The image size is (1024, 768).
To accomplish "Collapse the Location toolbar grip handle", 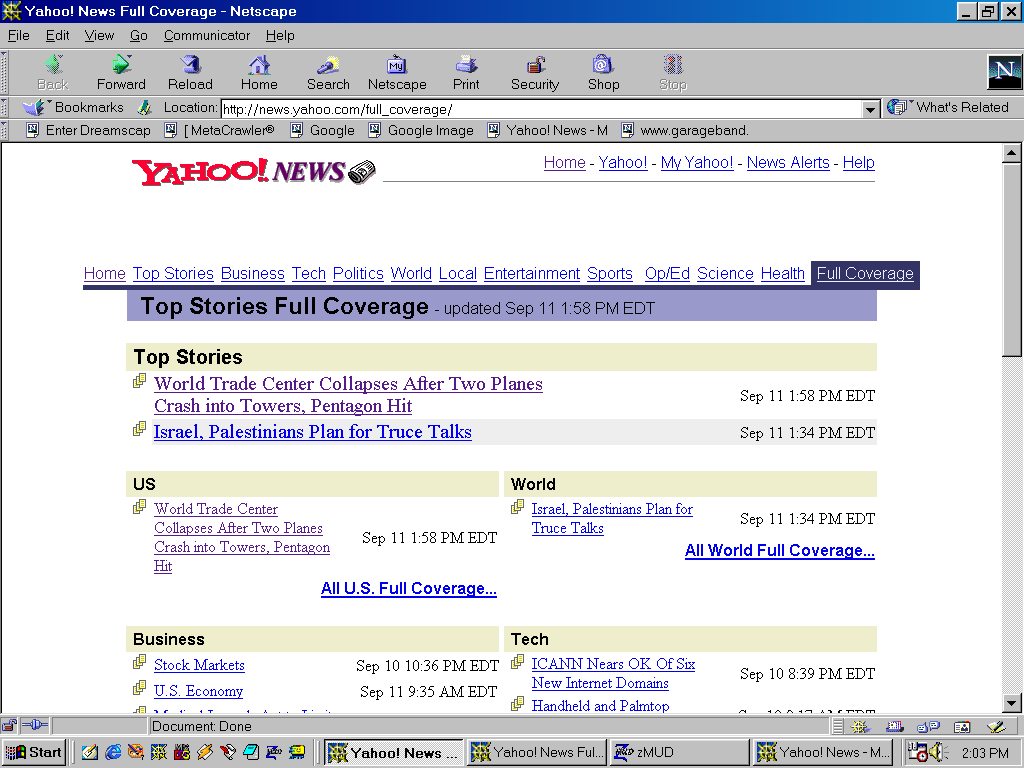I will pyautogui.click(x=4, y=108).
